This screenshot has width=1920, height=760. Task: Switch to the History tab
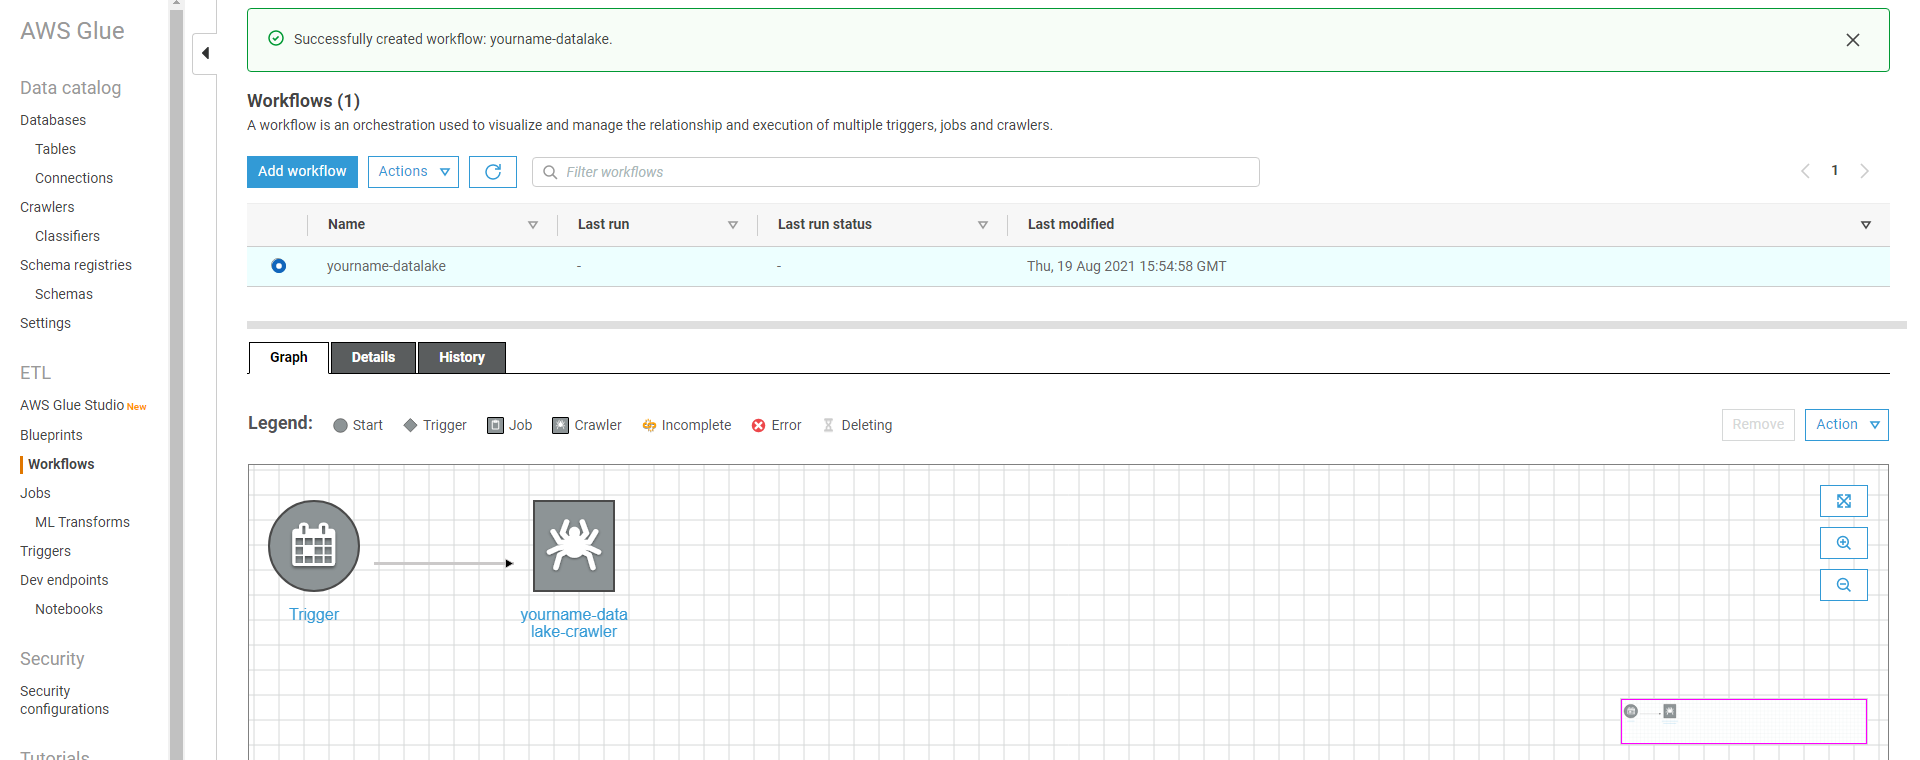462,357
